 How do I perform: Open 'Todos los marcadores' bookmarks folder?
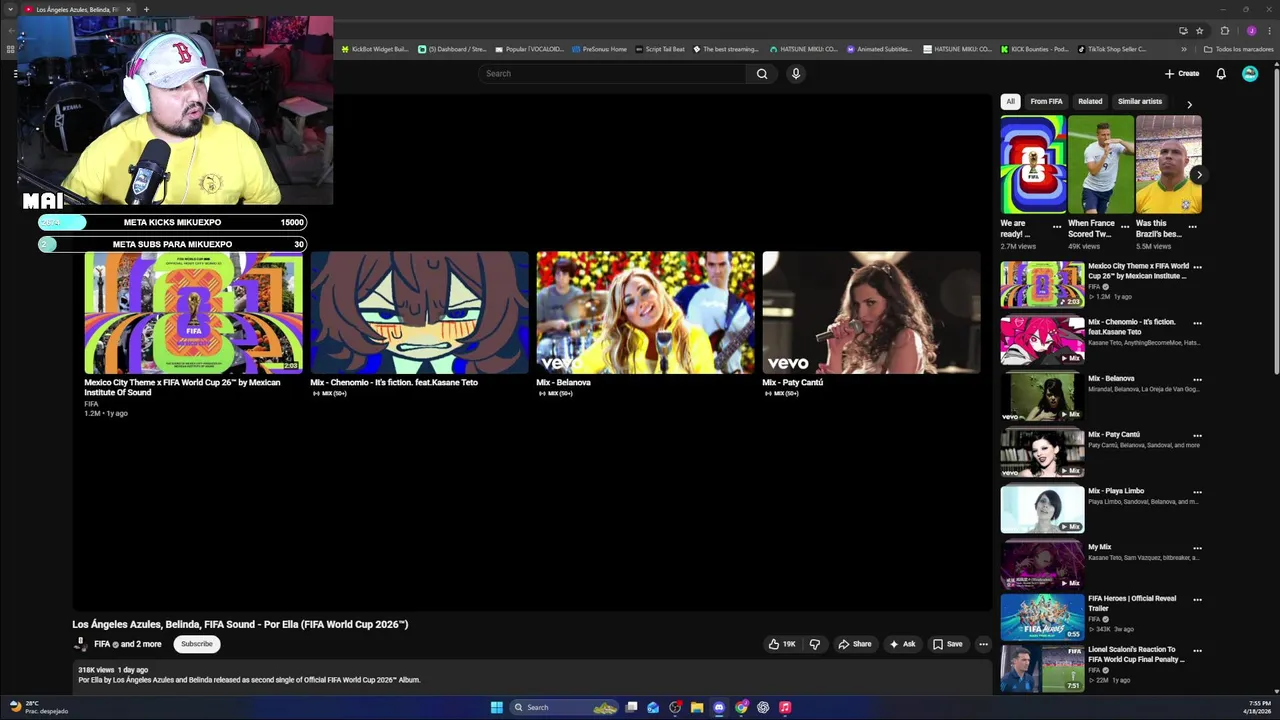point(1238,49)
